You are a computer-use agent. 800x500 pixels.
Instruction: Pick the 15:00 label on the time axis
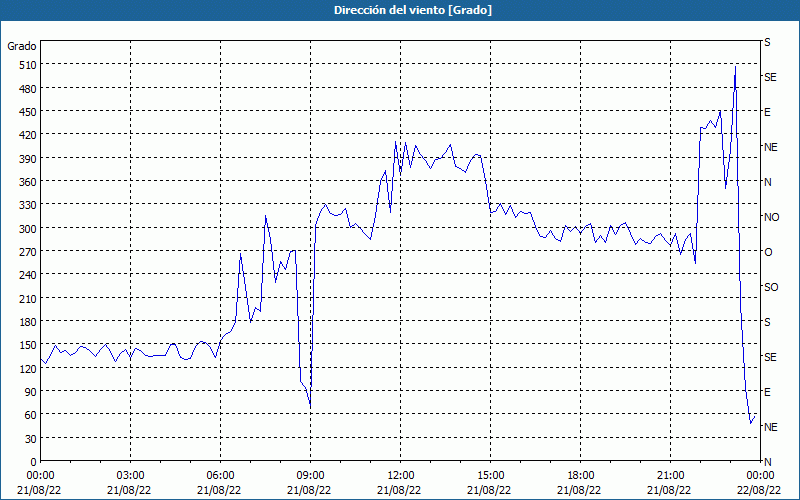coord(491,476)
